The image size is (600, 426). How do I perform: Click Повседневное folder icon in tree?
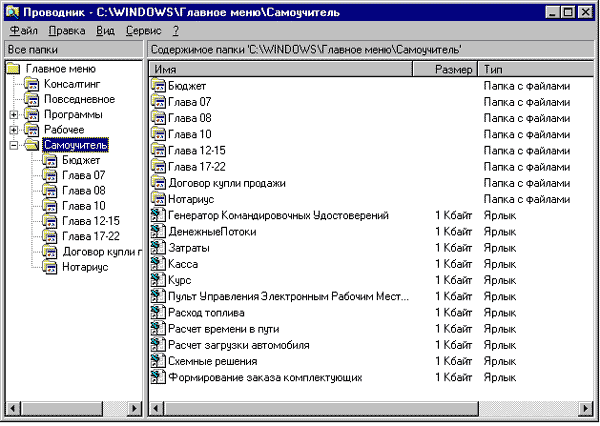coord(32,99)
